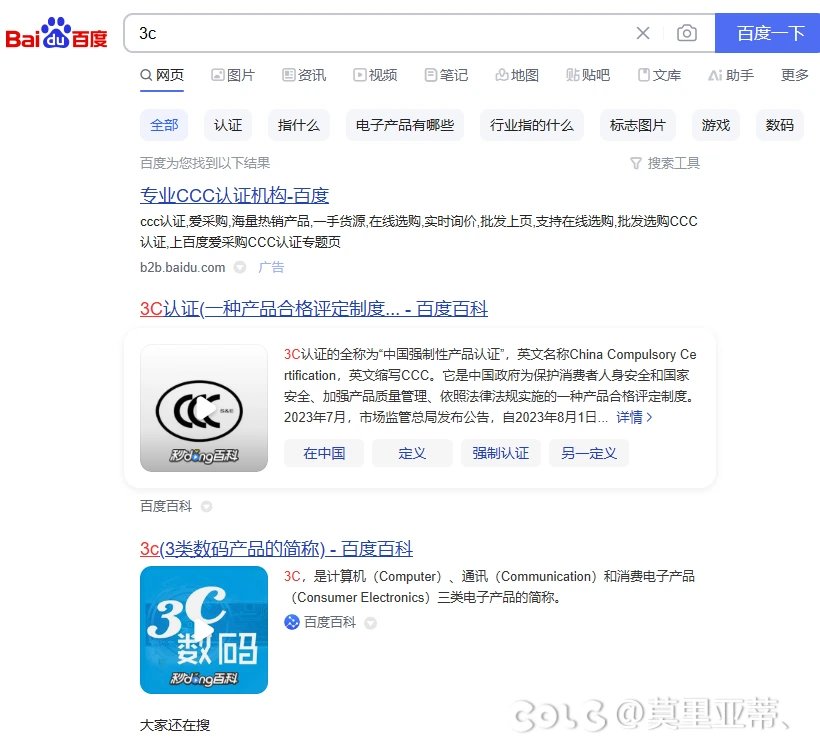820x743 pixels.
Task: Select the 游戏 filter chip
Action: (x=715, y=125)
